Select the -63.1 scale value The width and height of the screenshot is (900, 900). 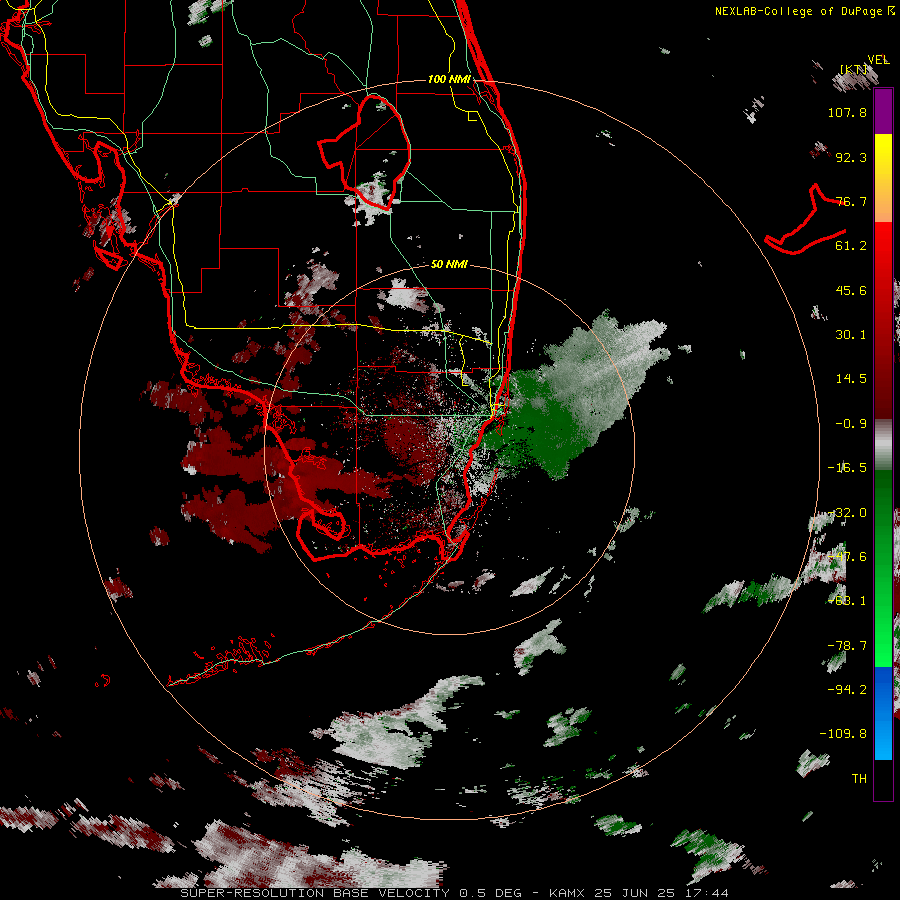(847, 601)
